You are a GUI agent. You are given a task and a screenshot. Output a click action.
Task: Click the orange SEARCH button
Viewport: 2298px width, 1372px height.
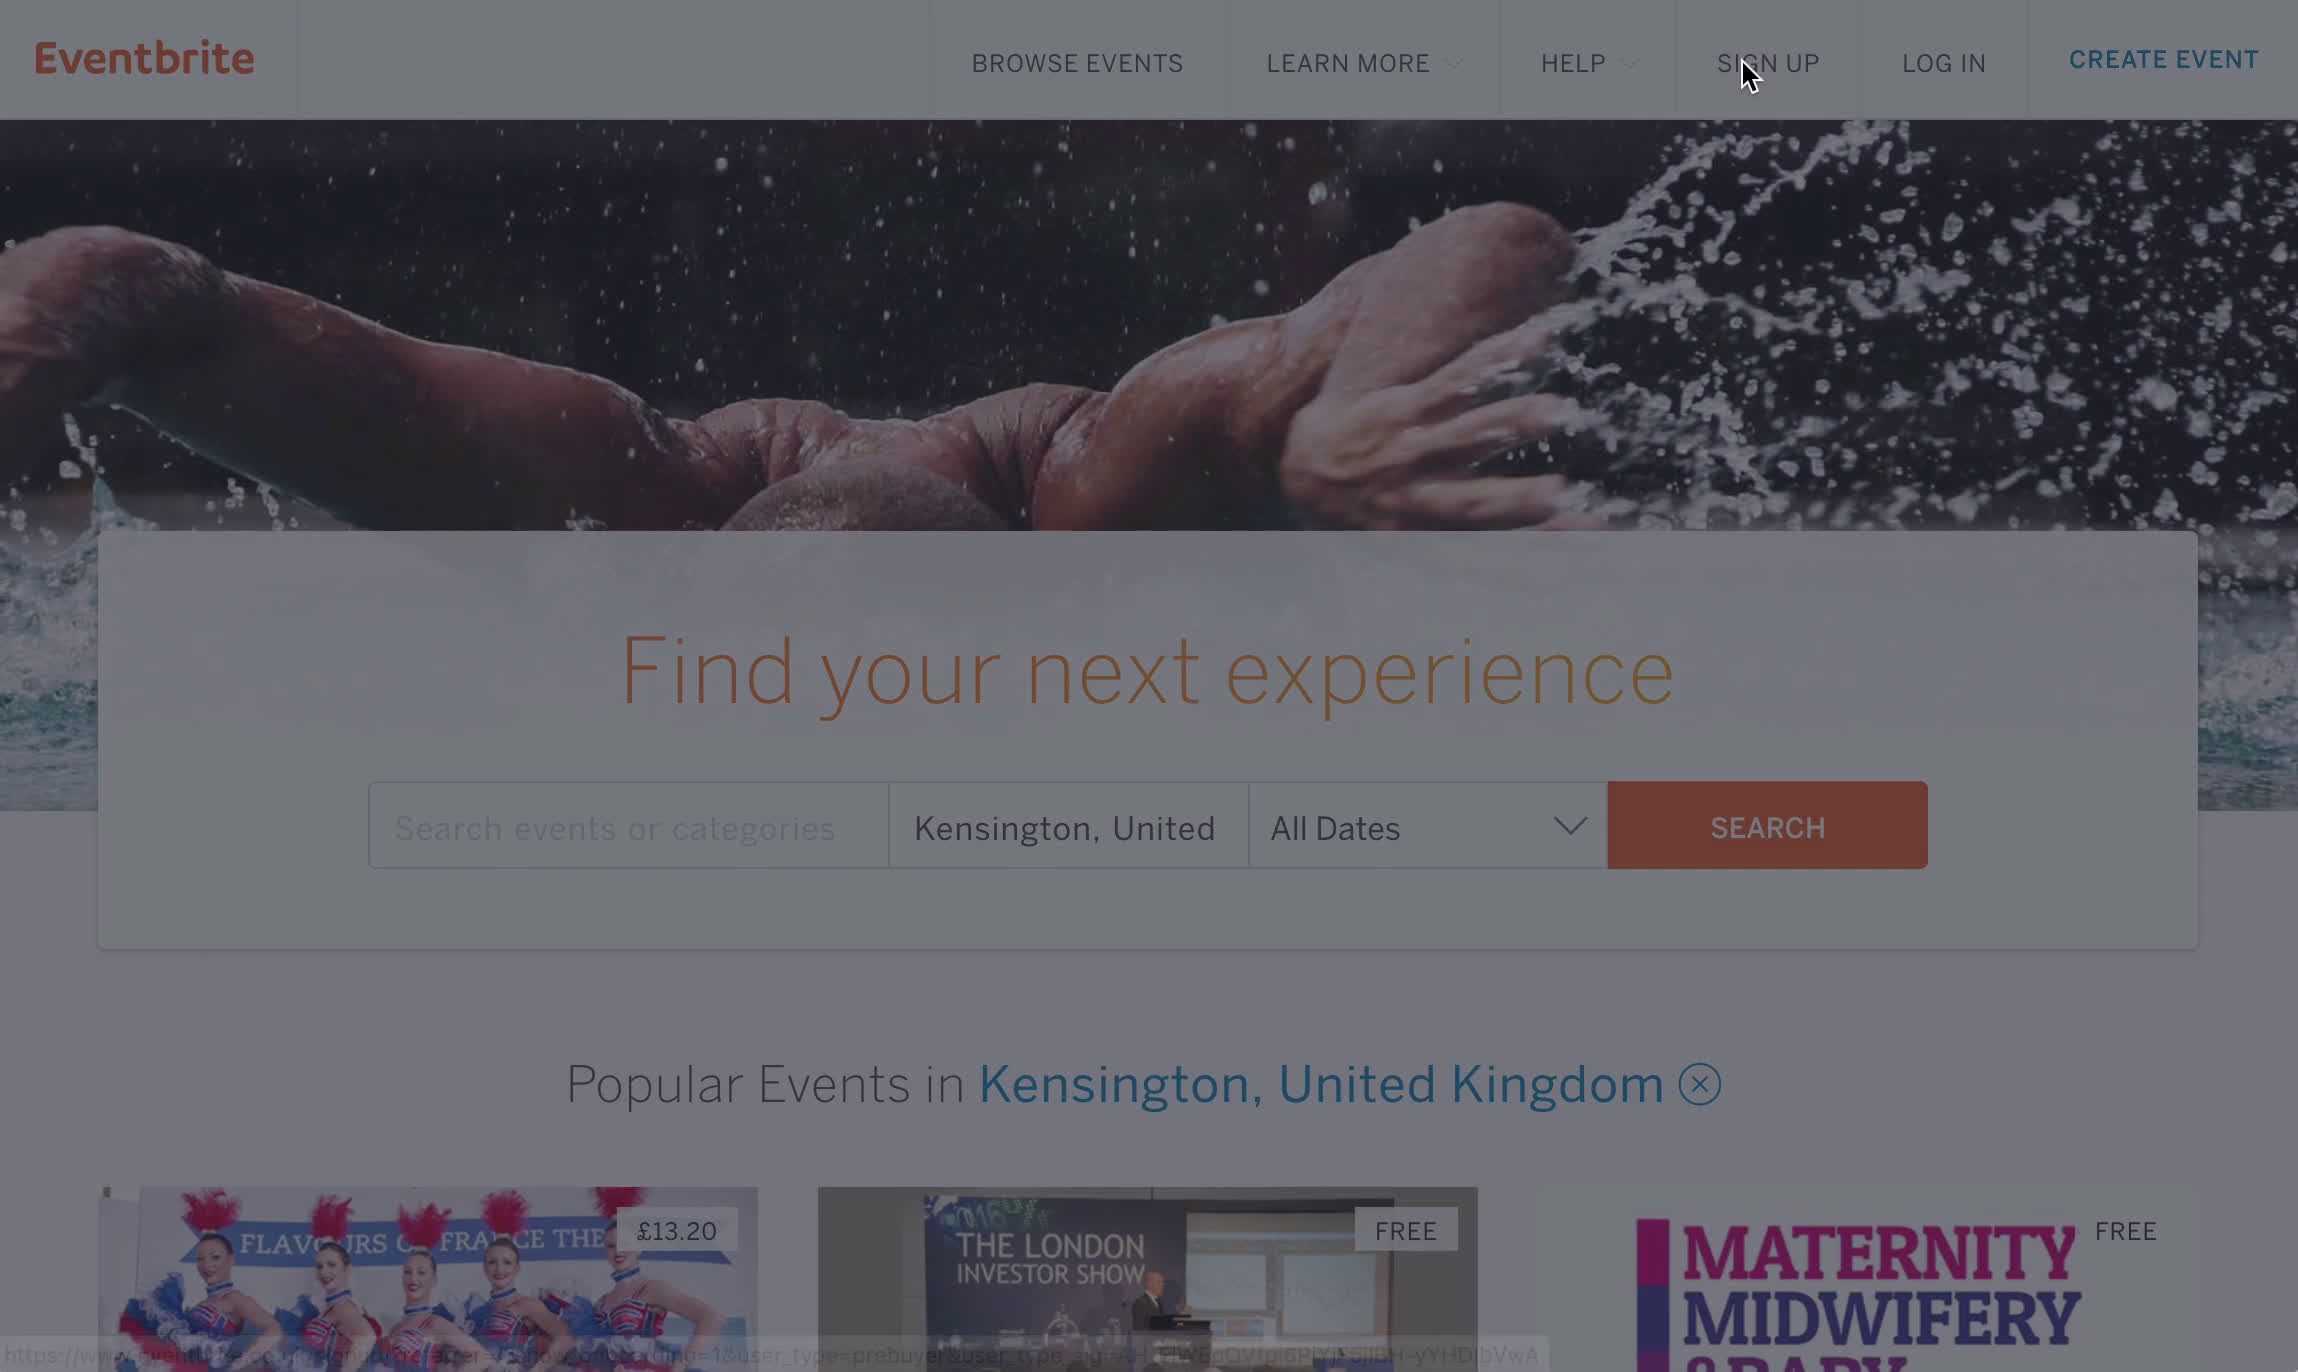tap(1767, 825)
